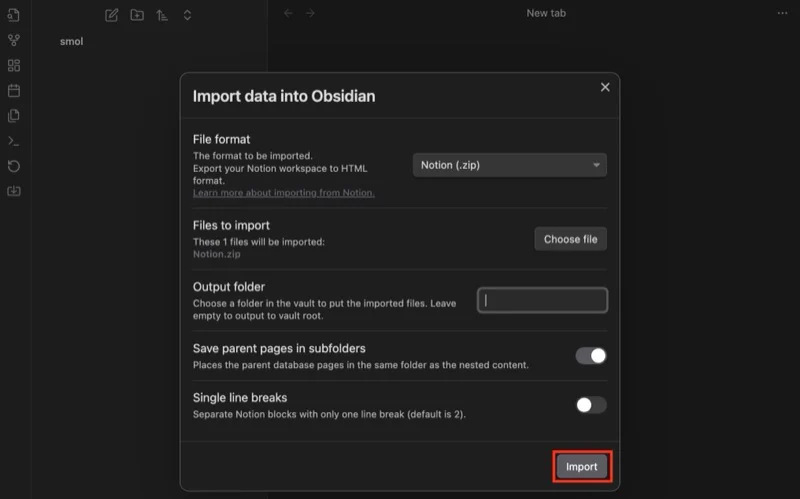Select smol vault name in sidebar
Image resolution: width=800 pixels, height=499 pixels.
click(x=71, y=41)
